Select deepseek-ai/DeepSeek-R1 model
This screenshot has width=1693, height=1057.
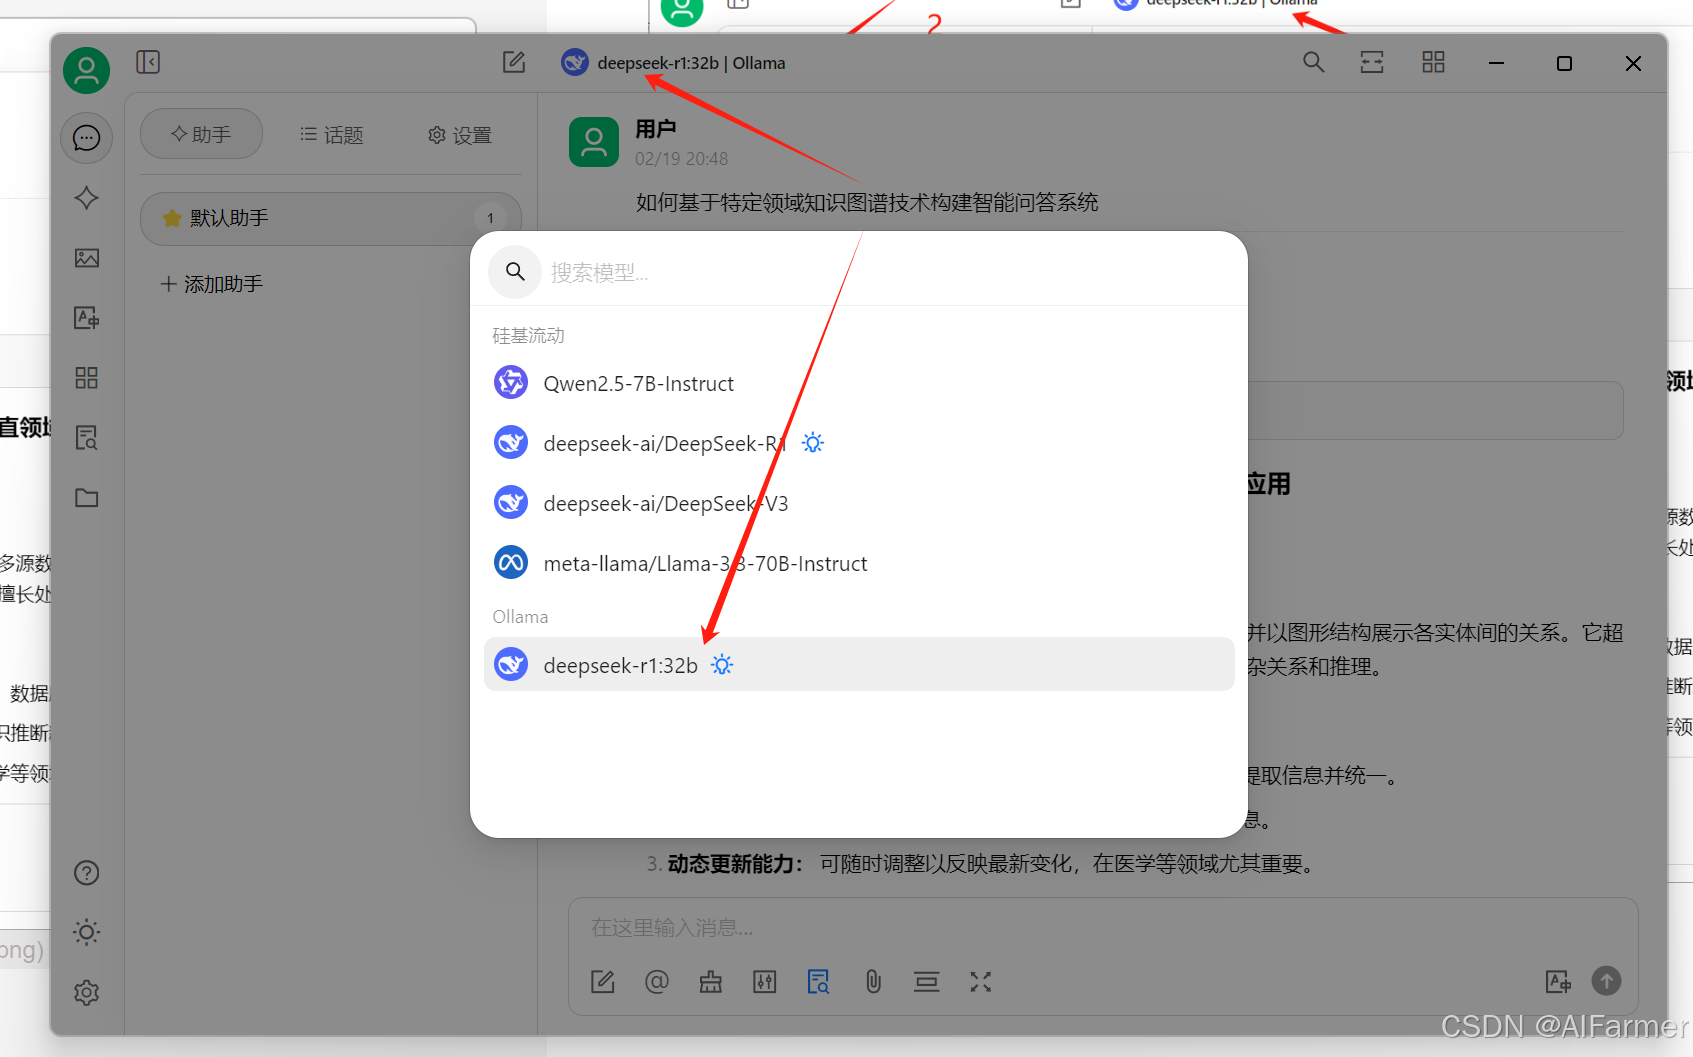coord(859,443)
